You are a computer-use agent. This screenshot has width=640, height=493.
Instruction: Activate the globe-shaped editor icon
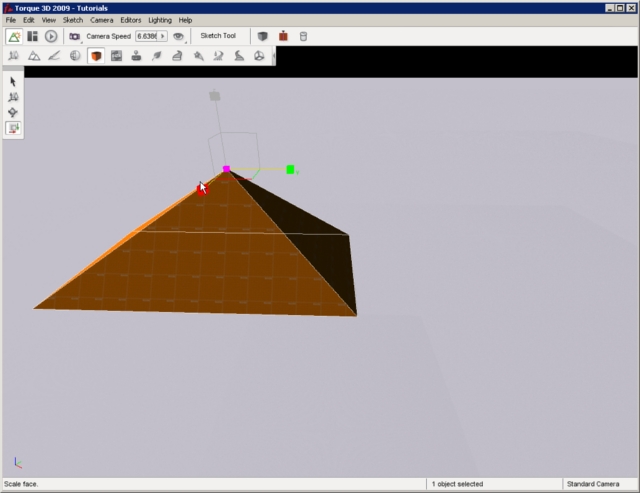click(75, 56)
